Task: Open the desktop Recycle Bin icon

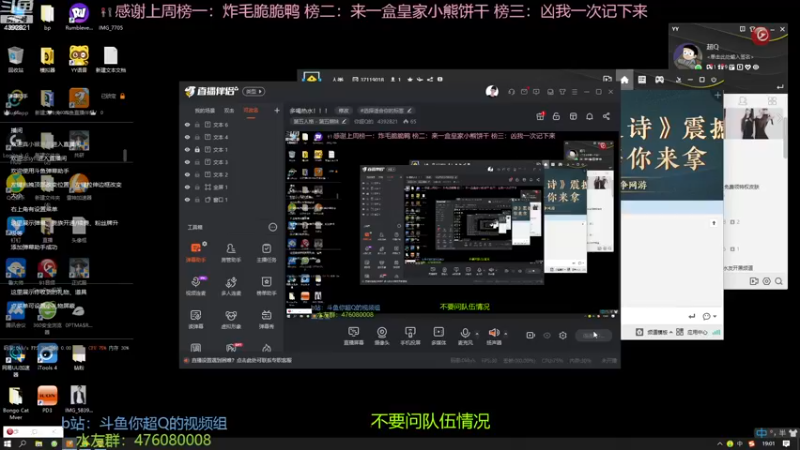Action: tap(16, 59)
